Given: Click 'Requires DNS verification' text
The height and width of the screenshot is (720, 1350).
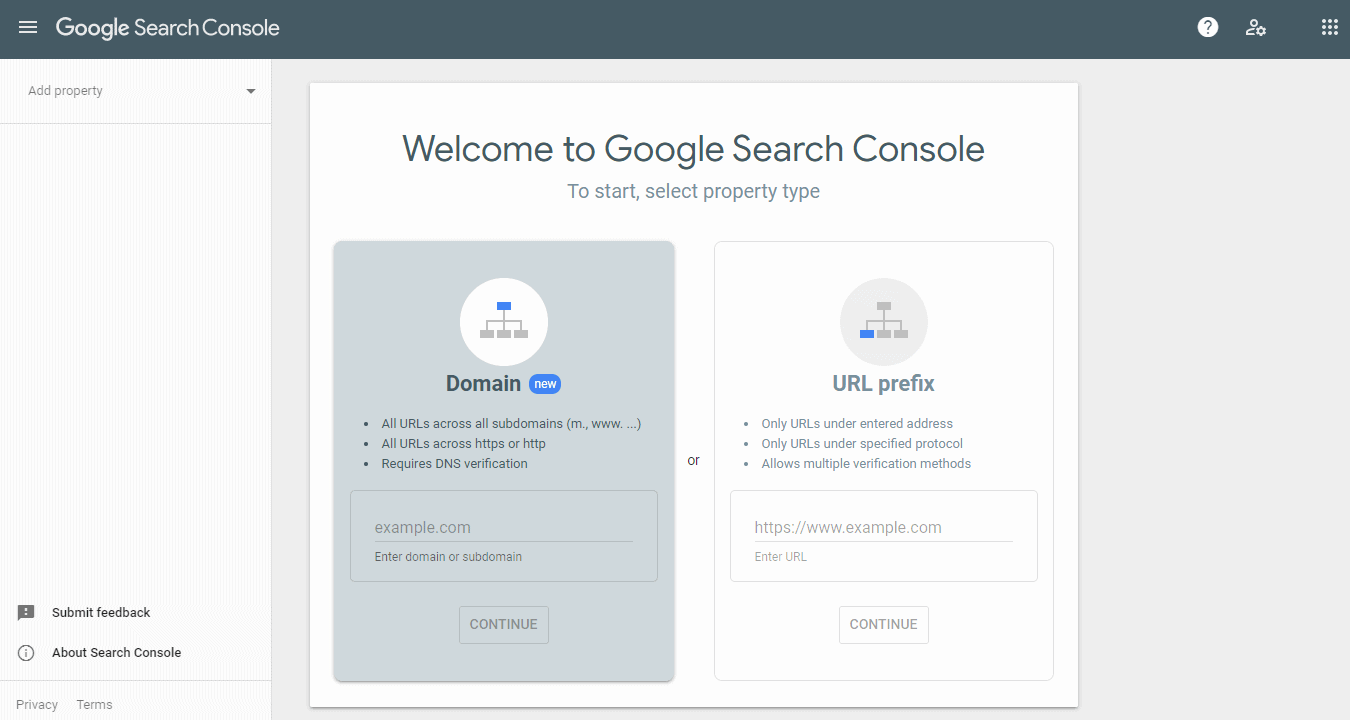Looking at the screenshot, I should pos(454,464).
